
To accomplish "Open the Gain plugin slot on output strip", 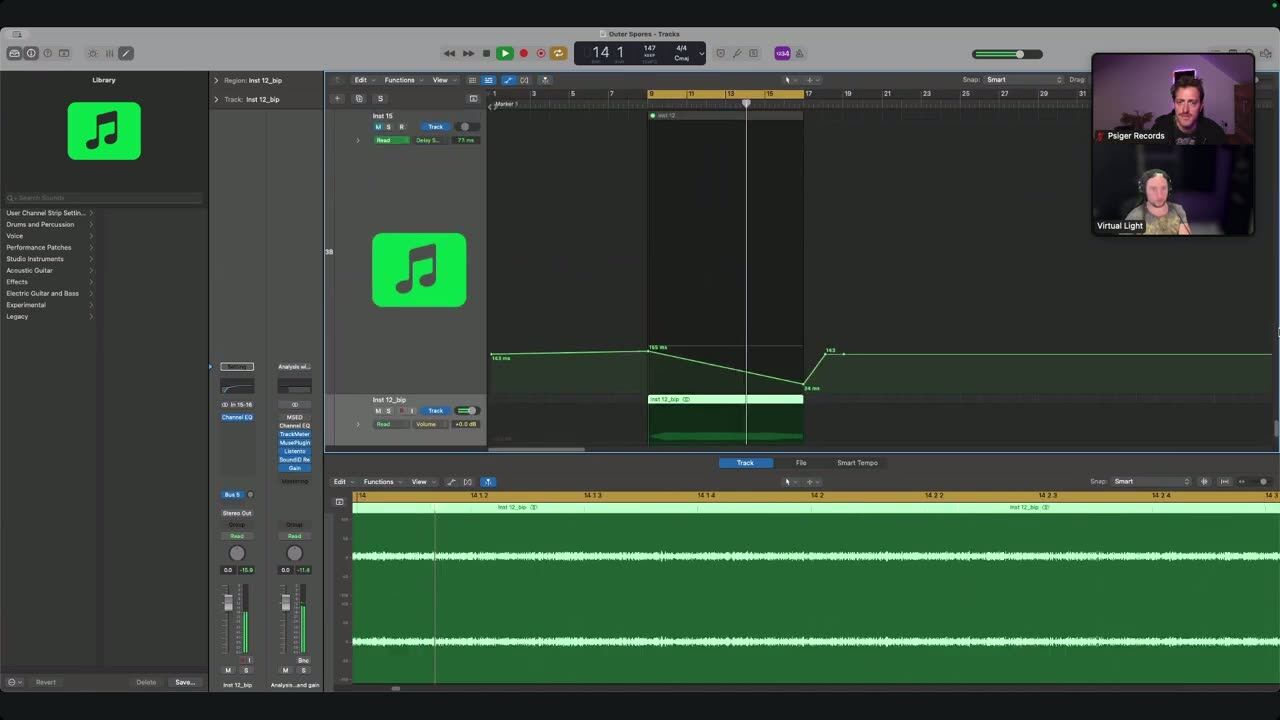I will tap(294, 468).
